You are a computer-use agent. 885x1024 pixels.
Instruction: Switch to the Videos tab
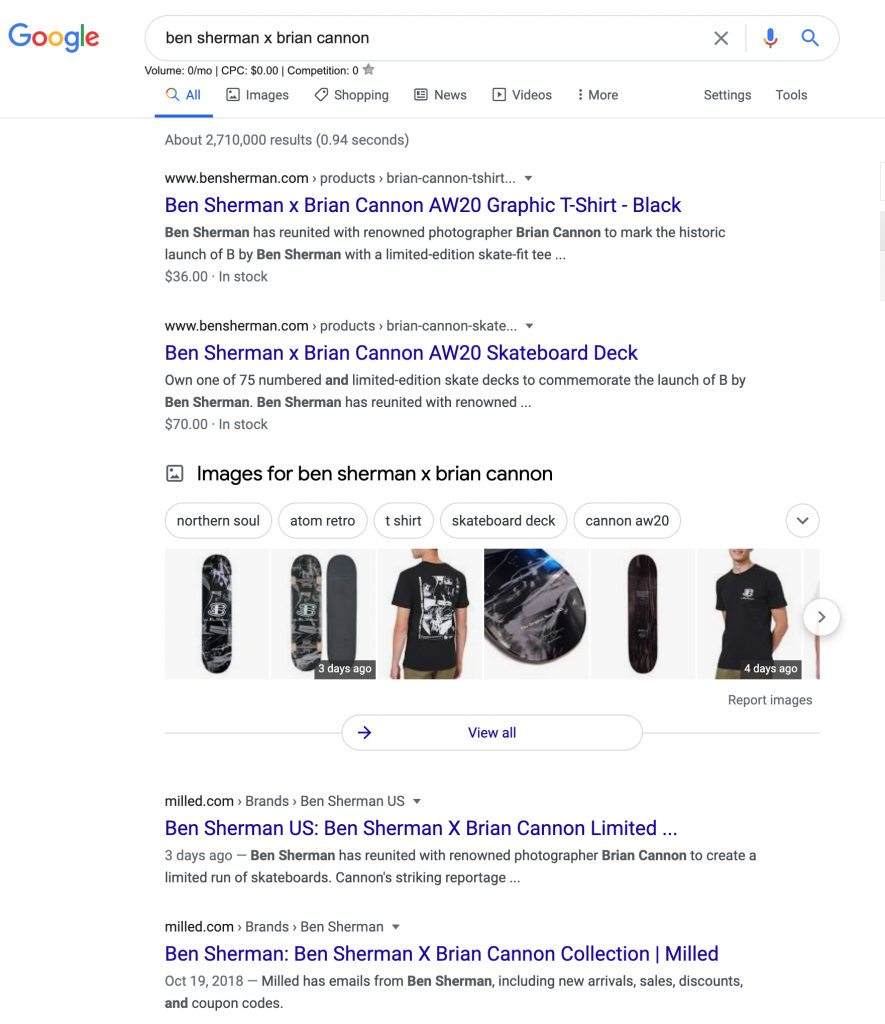tap(522, 95)
